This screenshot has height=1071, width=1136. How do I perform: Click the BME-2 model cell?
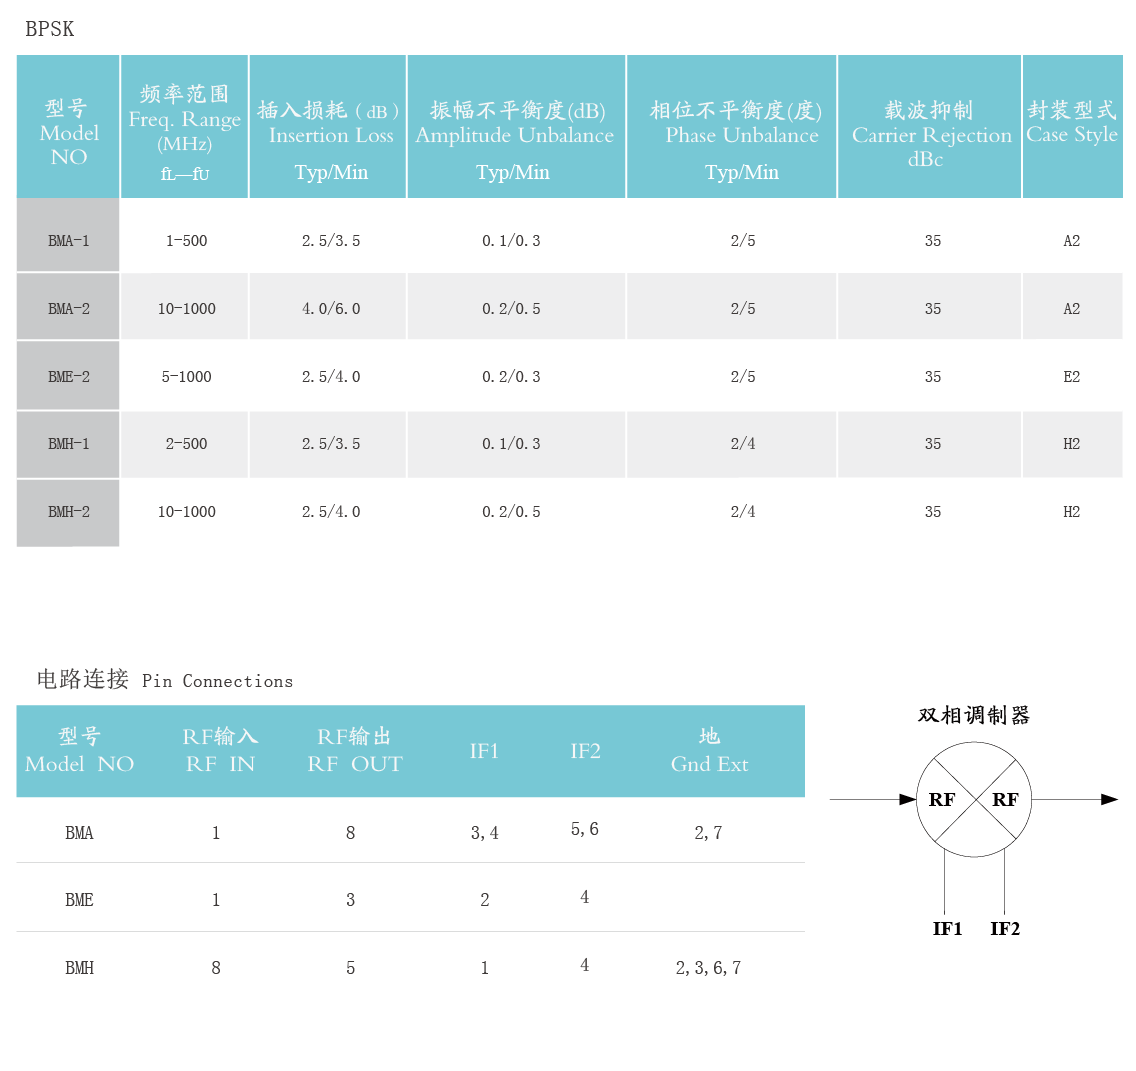pyautogui.click(x=68, y=377)
